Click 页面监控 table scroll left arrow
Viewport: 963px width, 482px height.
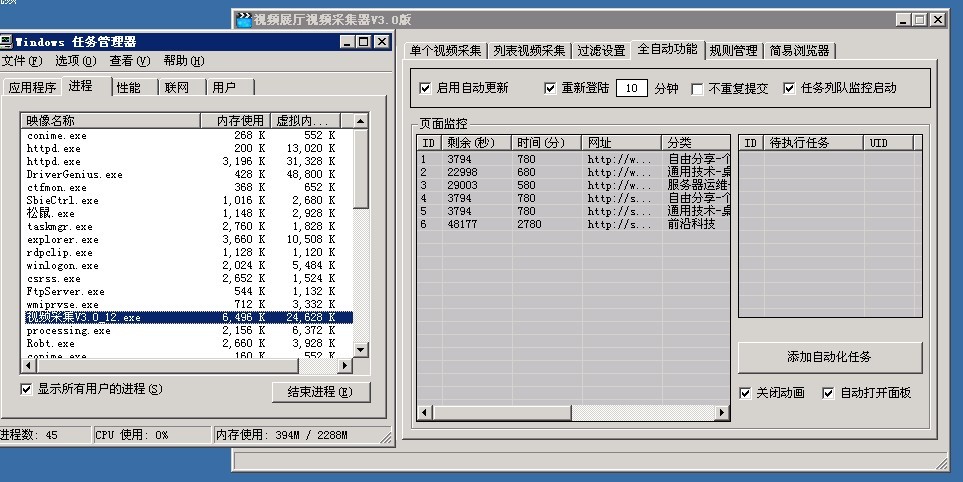point(424,413)
